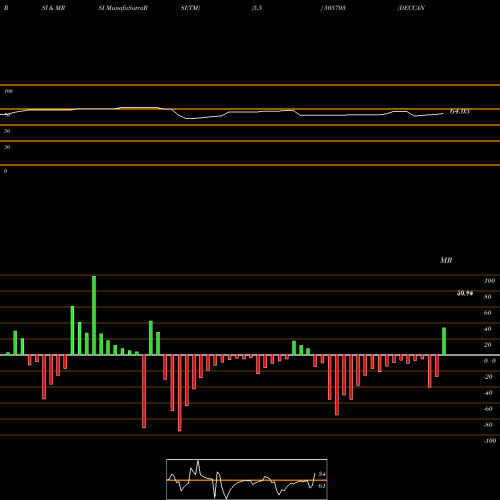This screenshot has width=500, height=500.
Task: Click the RSI value label '64.05'
Action: tap(460, 111)
